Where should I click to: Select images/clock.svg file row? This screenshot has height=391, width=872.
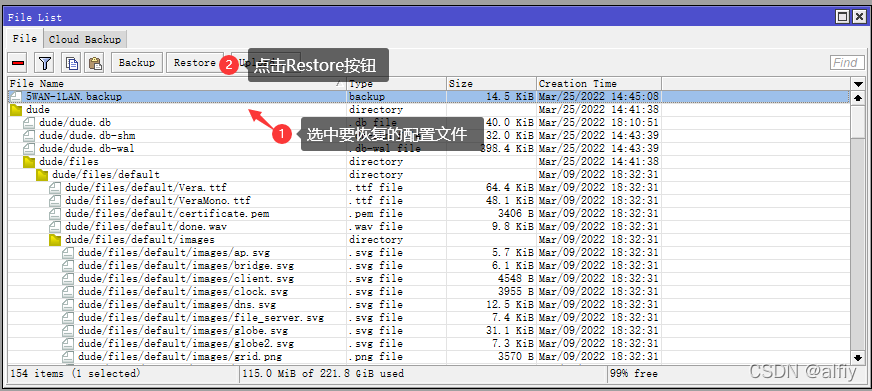pyautogui.click(x=429, y=291)
